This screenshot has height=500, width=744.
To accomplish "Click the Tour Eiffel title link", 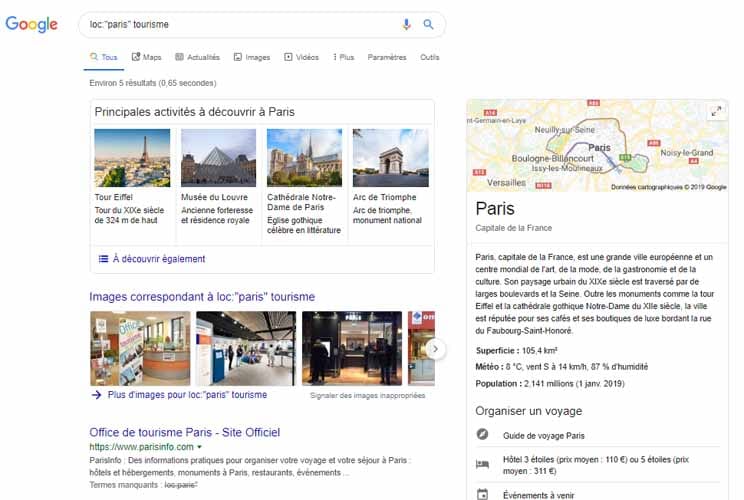I will 113,197.
